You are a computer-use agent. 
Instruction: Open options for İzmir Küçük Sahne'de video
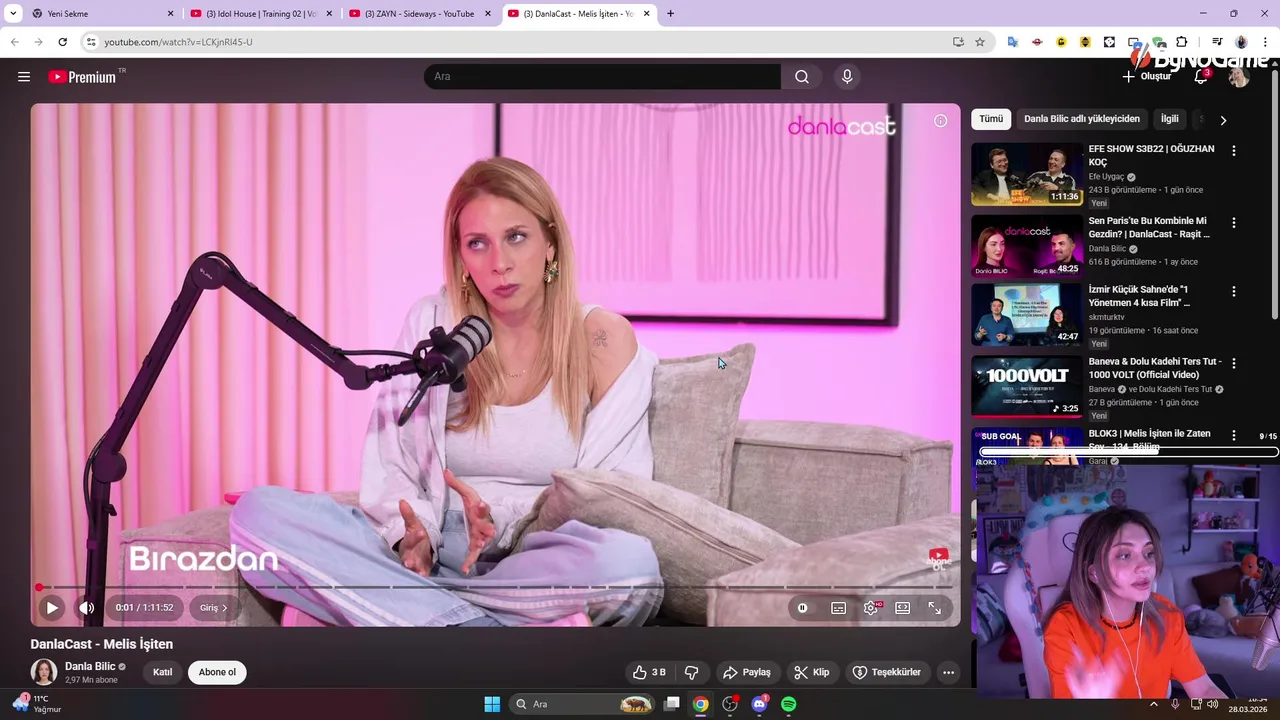pyautogui.click(x=1233, y=292)
